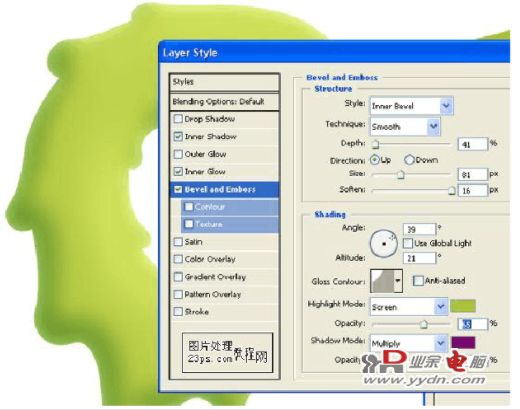Open the Shadow Mode dropdown showing Multiply
Screen dimensions: 520x410
click(x=409, y=343)
